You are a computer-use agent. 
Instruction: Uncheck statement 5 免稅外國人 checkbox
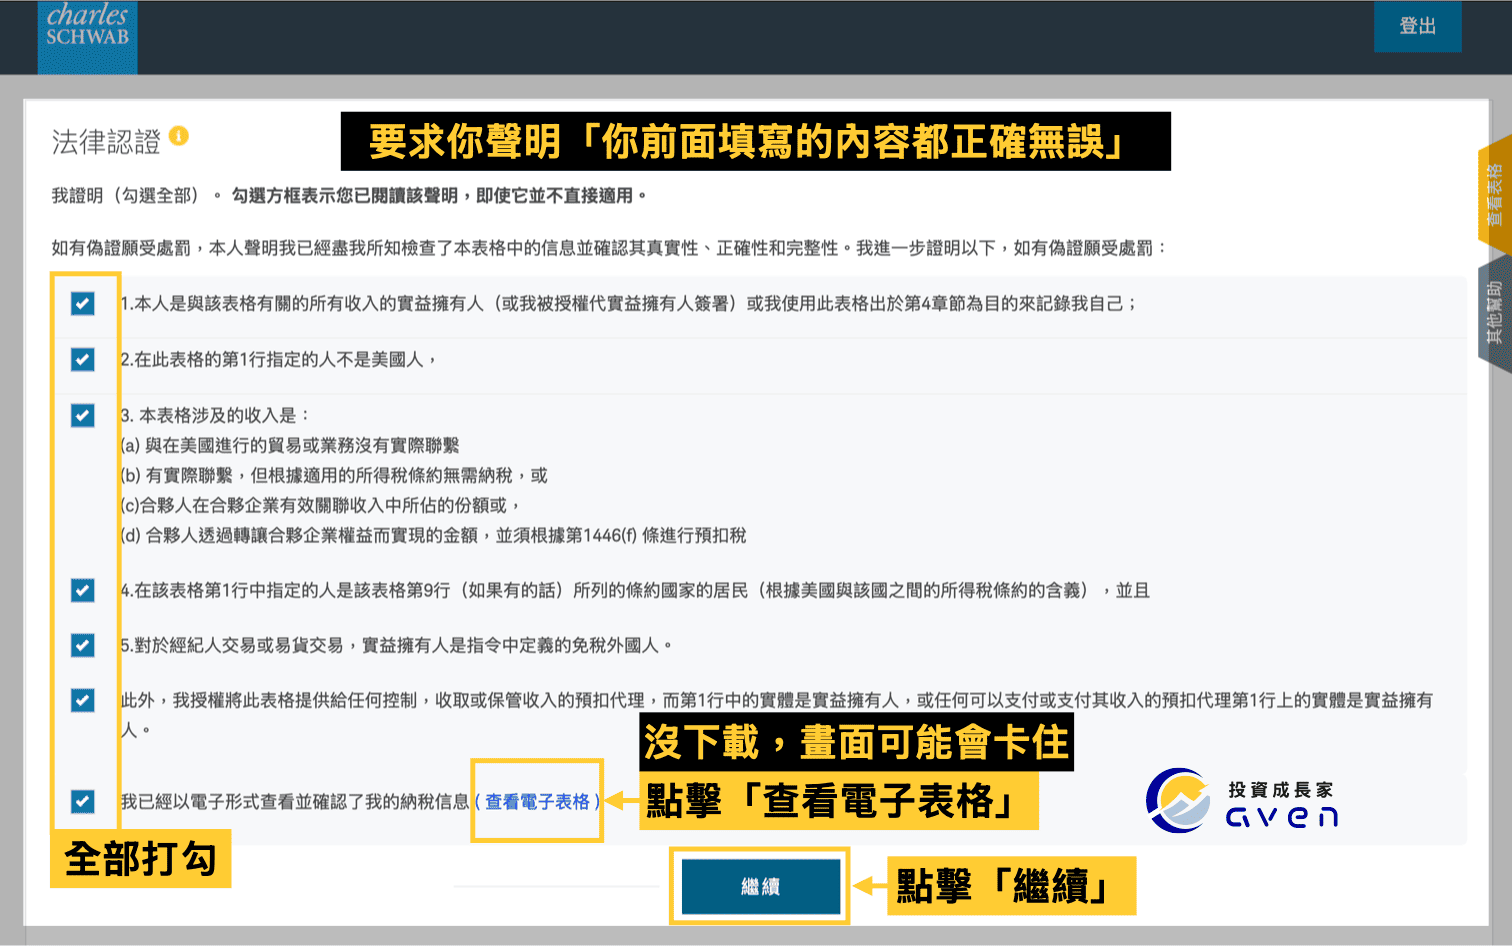pyautogui.click(x=83, y=645)
